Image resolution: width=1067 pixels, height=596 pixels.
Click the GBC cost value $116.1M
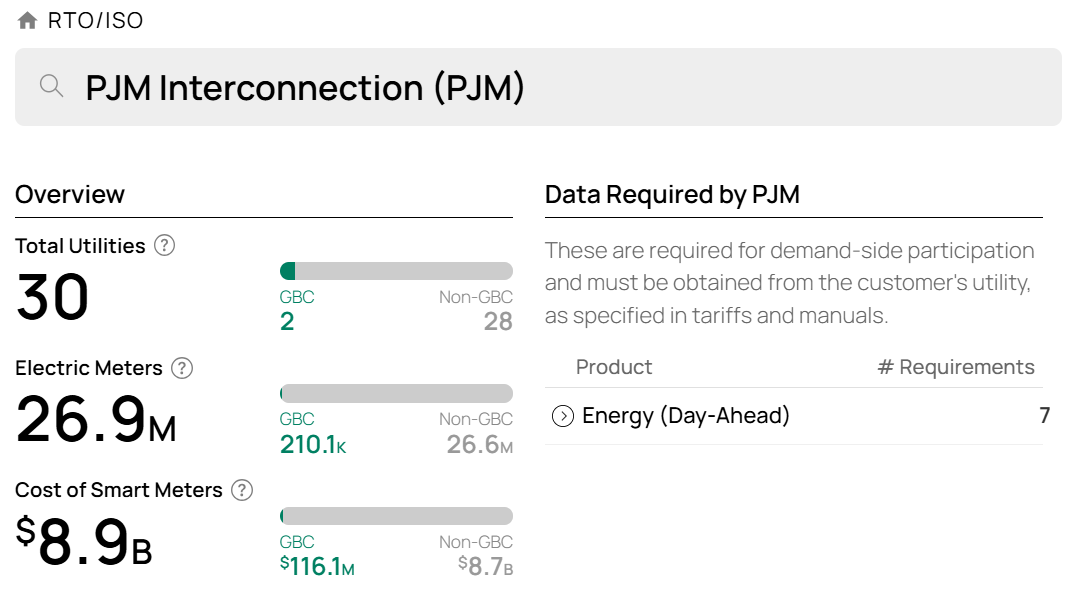(317, 566)
